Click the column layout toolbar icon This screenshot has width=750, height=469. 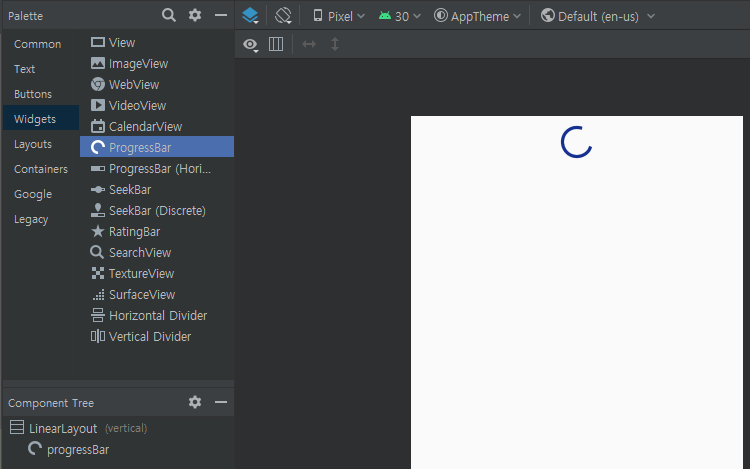coord(276,44)
